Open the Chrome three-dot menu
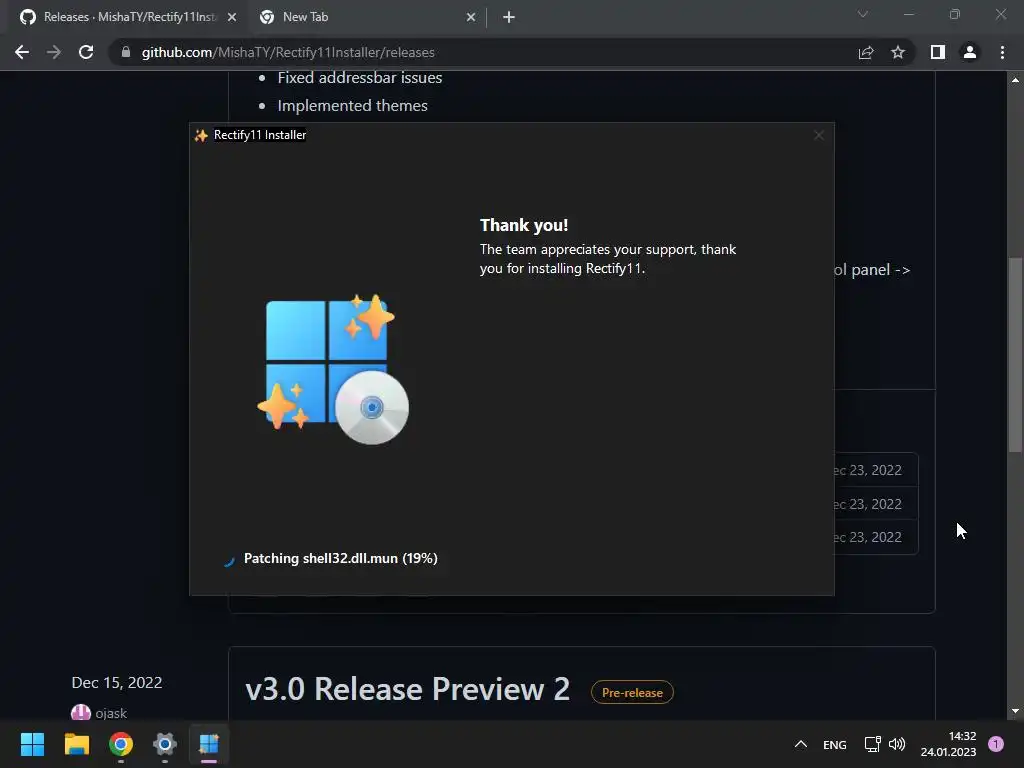This screenshot has height=768, width=1024. point(1002,52)
